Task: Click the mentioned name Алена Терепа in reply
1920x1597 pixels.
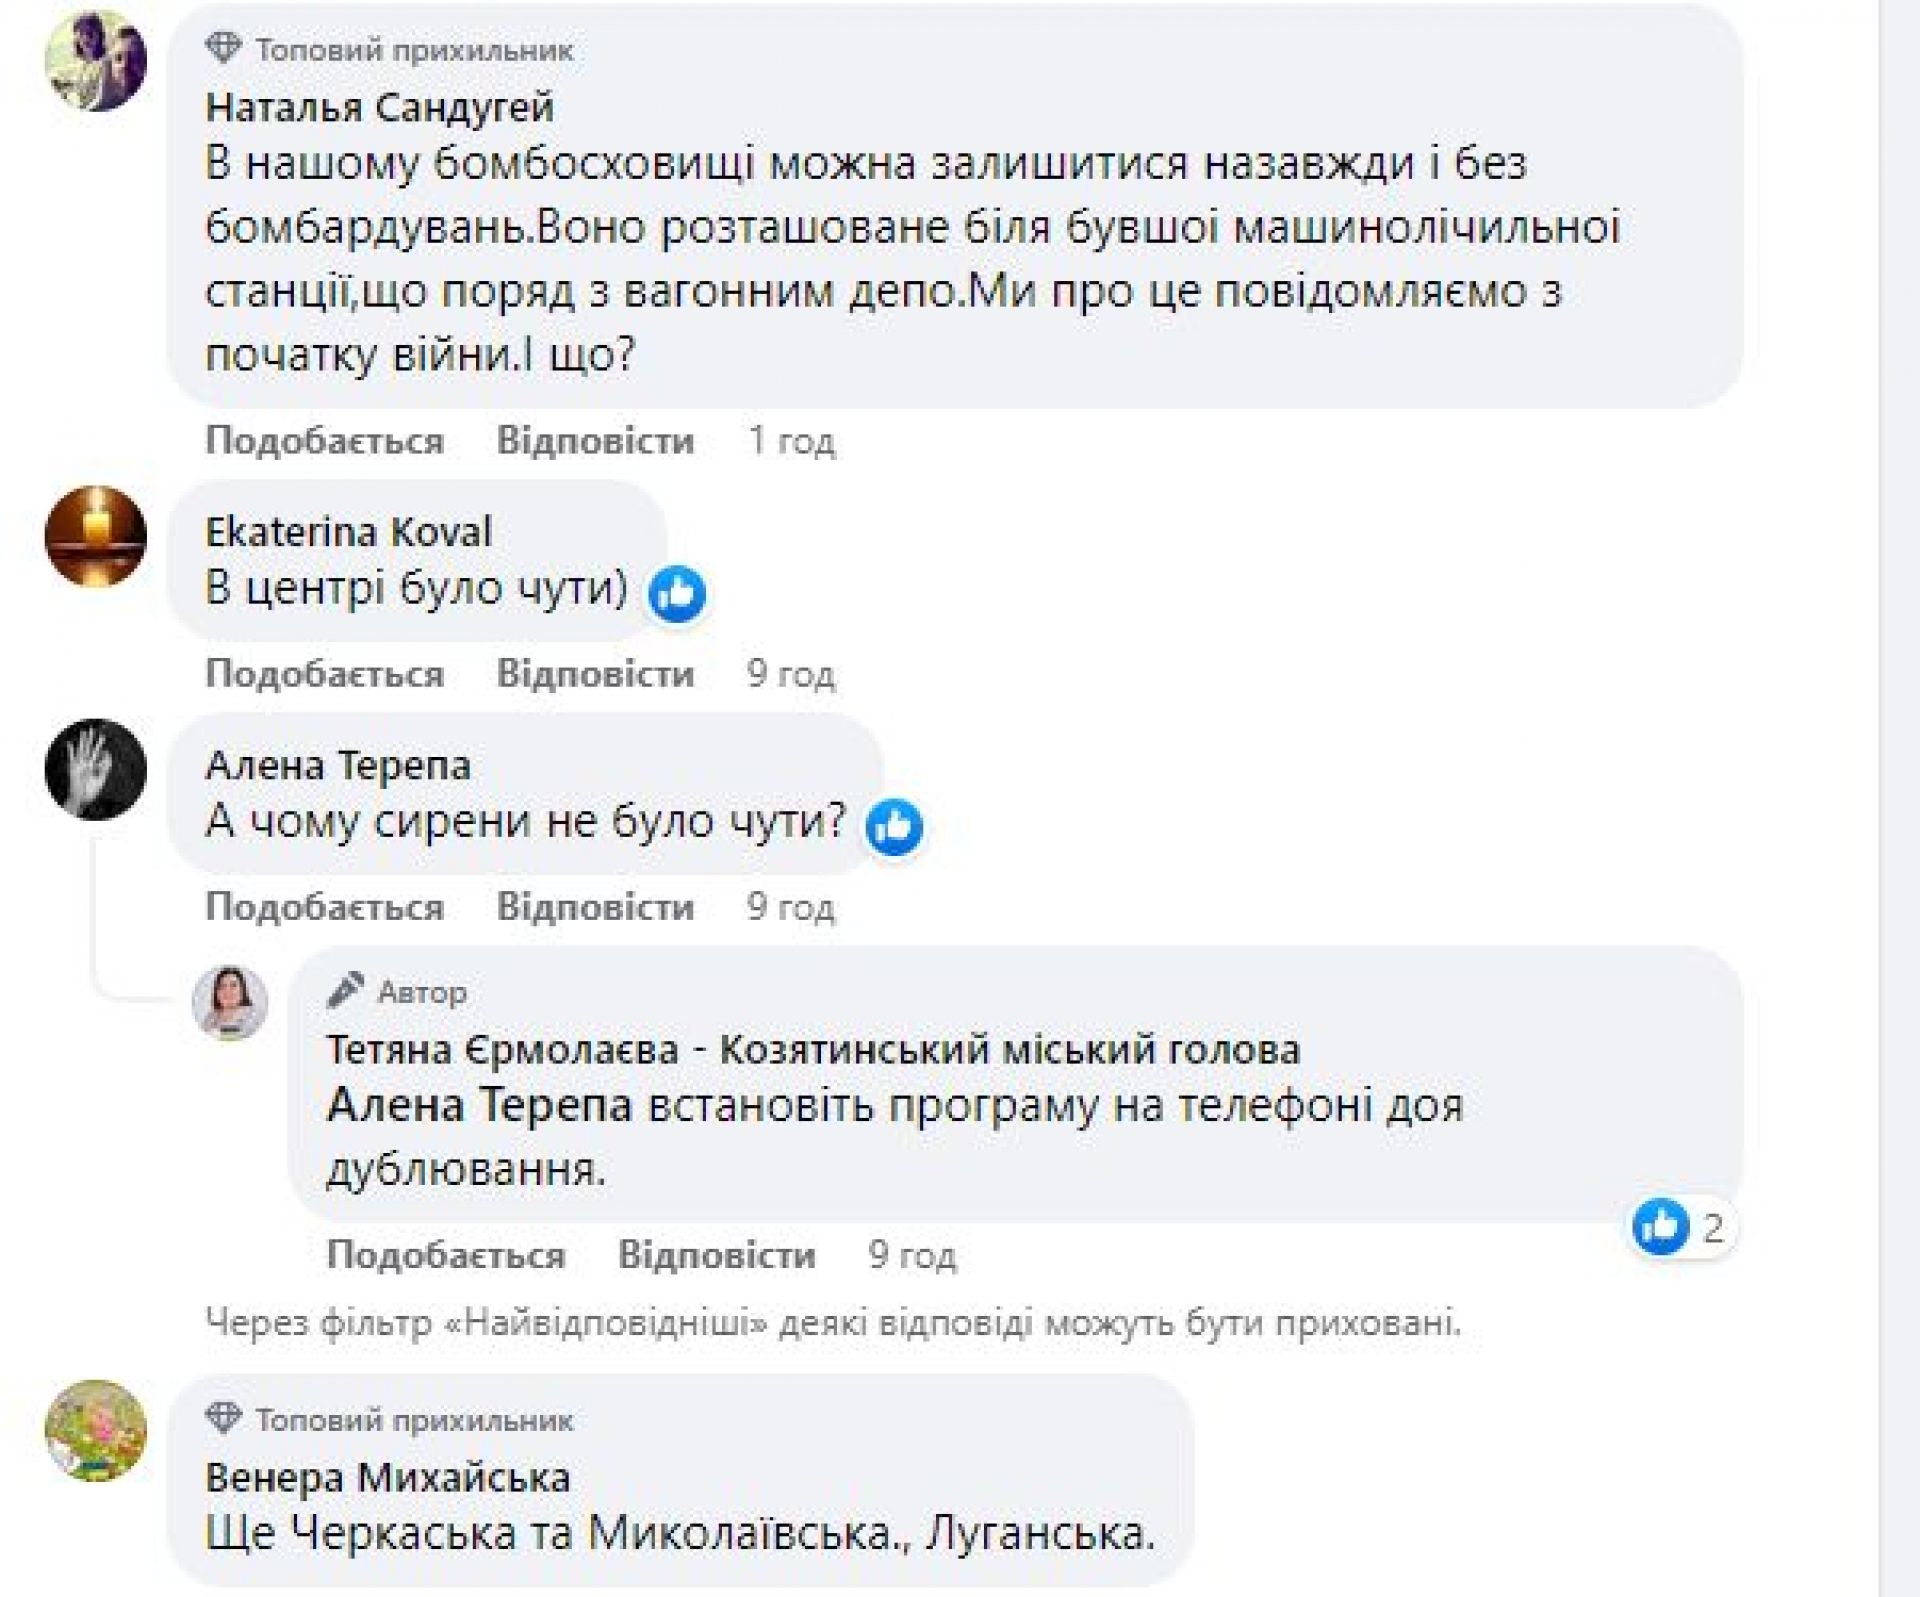Action: coord(480,1107)
